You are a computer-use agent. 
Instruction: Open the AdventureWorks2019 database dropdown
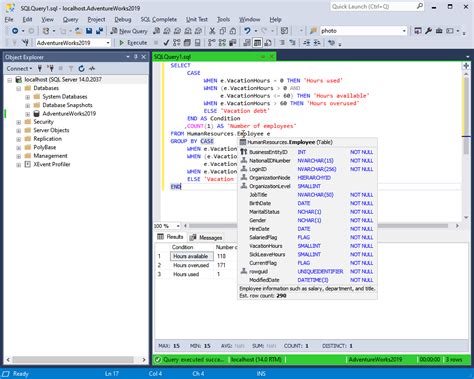coord(108,43)
